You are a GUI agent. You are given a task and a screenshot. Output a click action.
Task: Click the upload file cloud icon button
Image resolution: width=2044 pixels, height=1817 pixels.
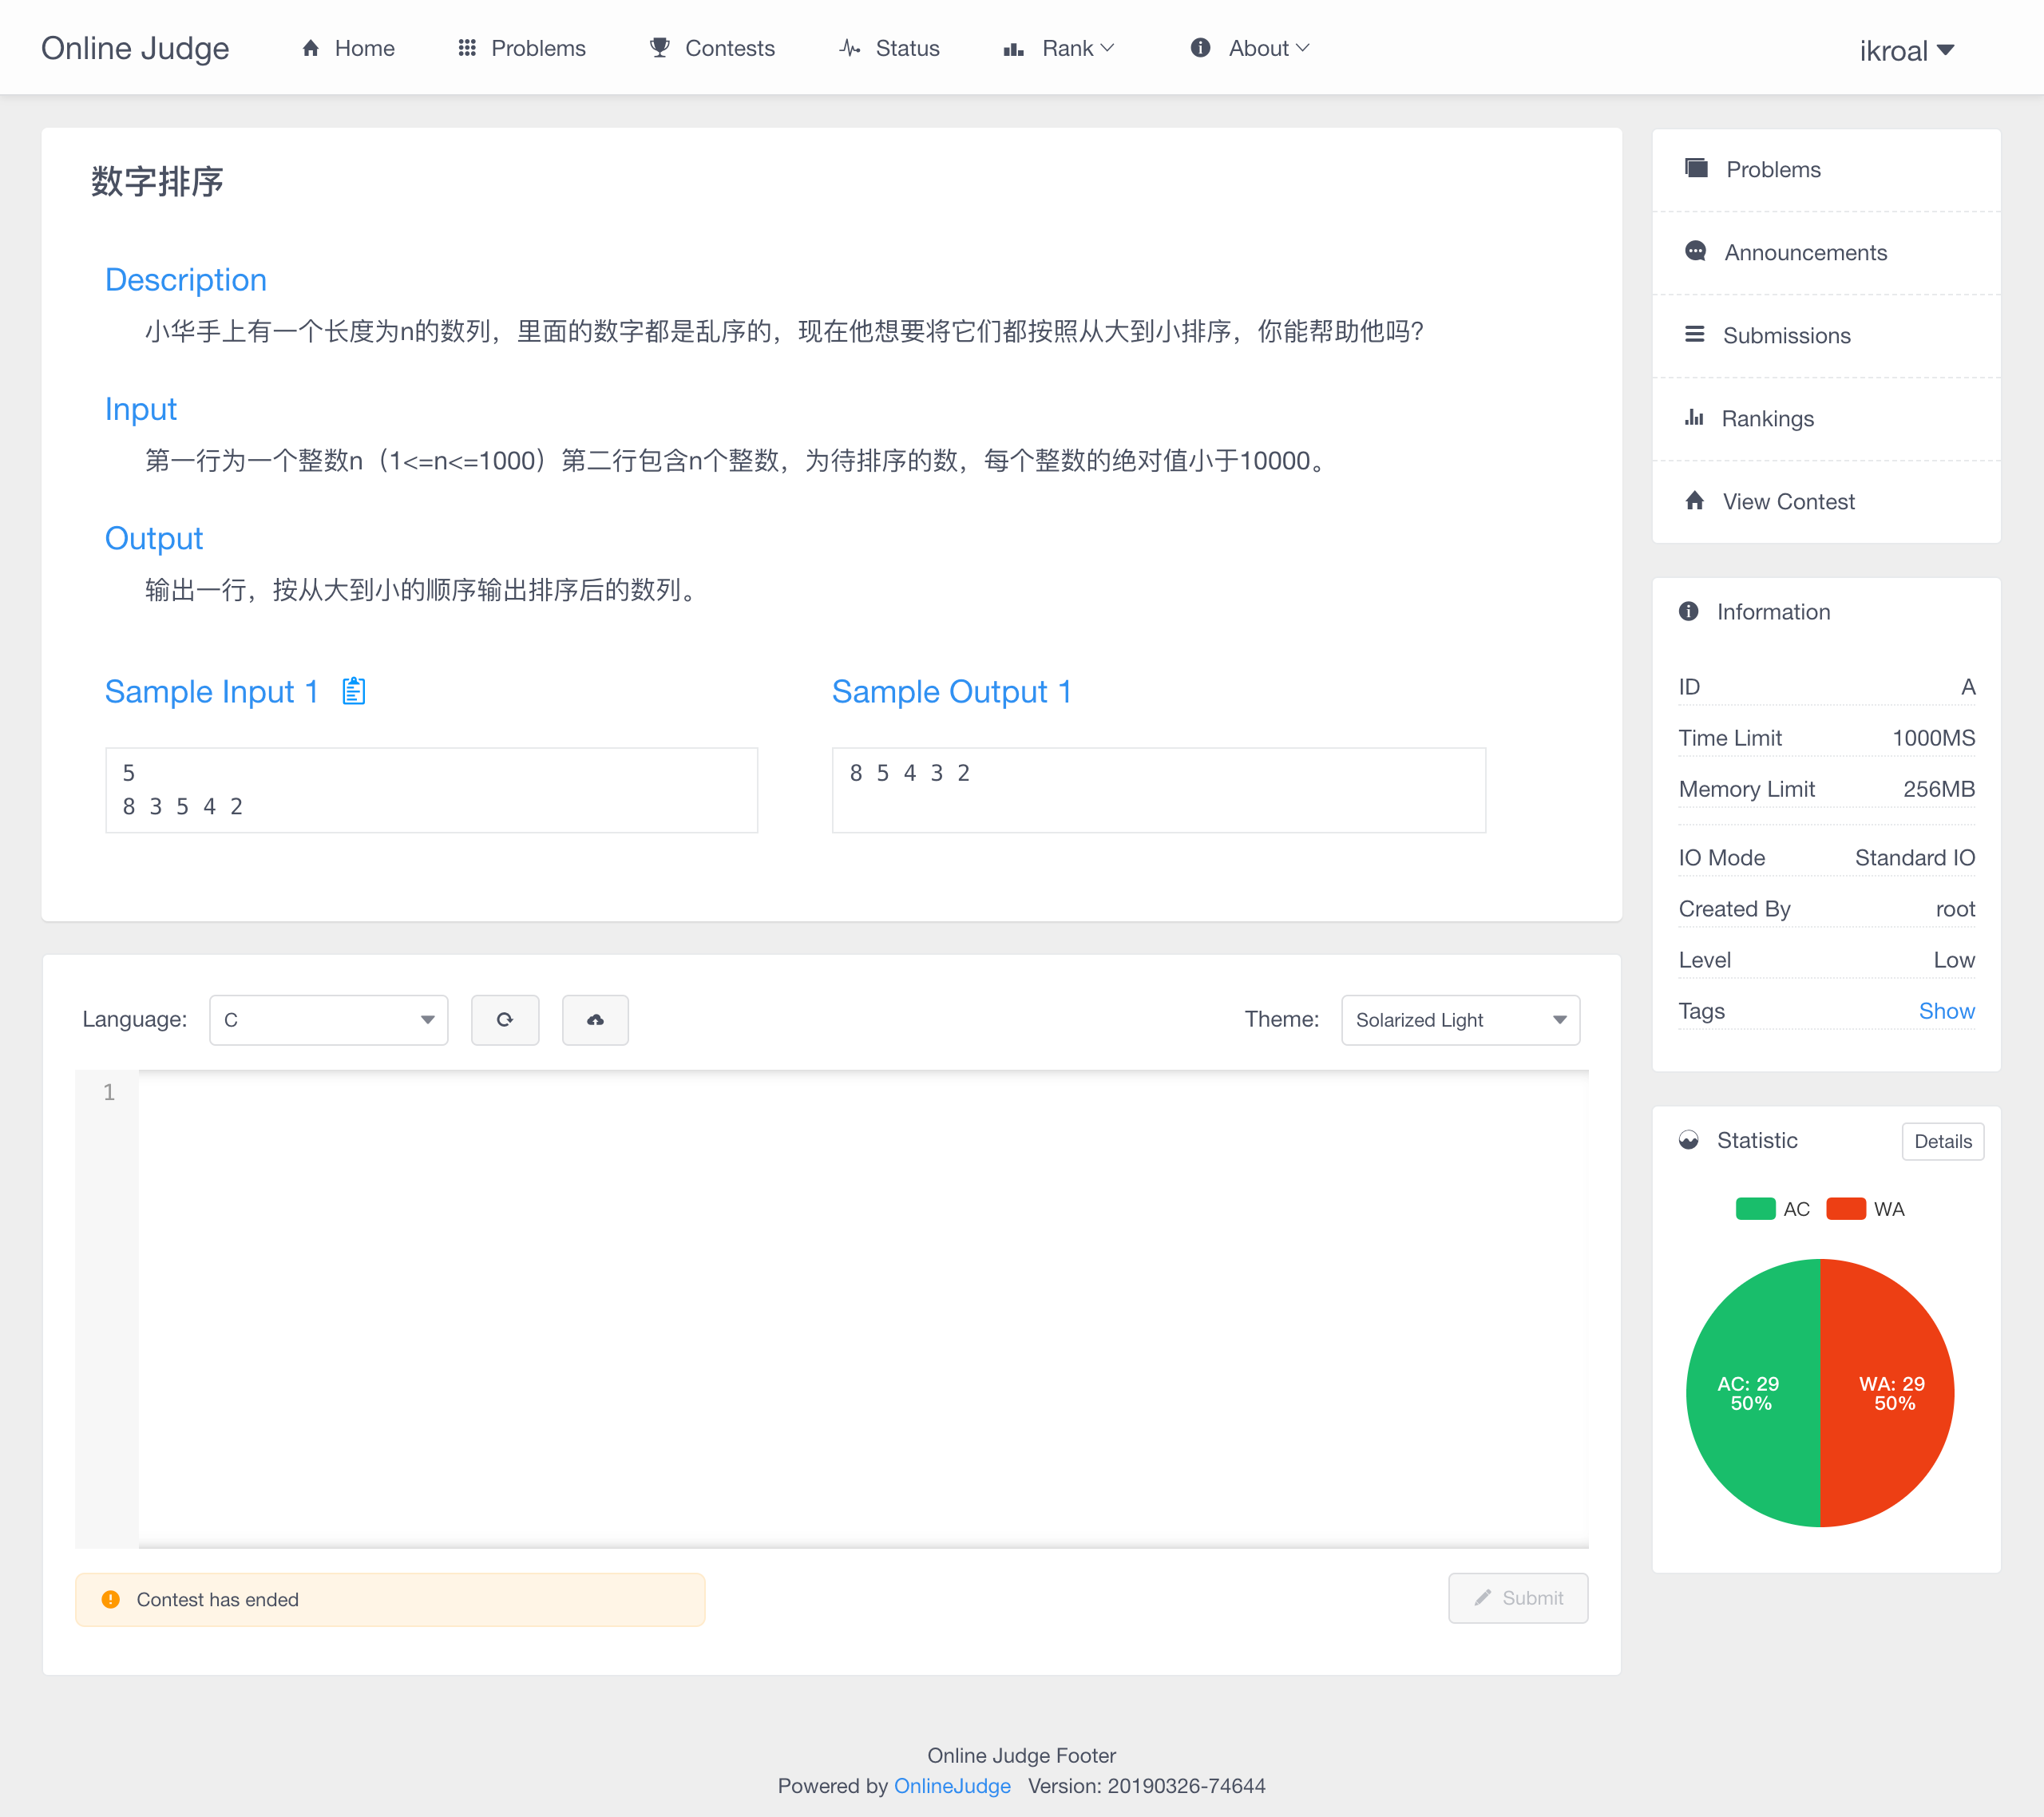click(595, 1019)
